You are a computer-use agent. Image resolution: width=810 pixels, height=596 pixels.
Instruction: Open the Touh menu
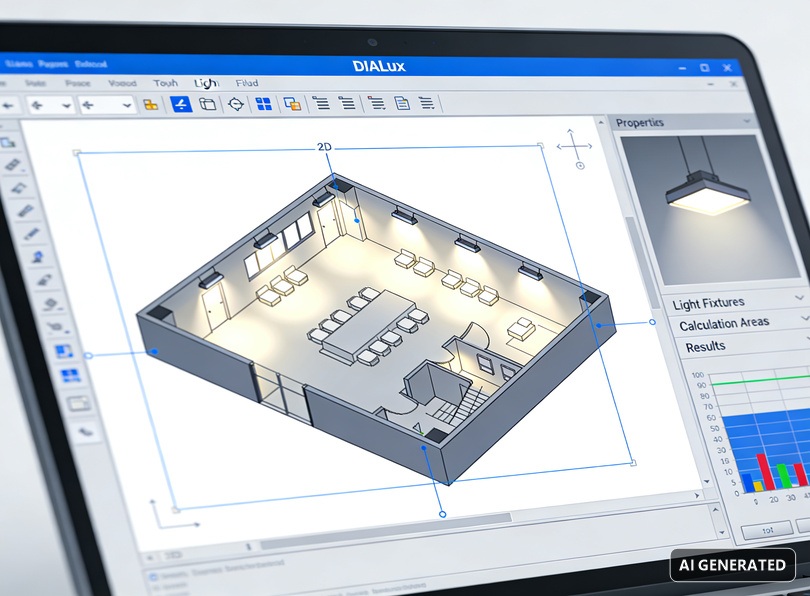(x=165, y=83)
